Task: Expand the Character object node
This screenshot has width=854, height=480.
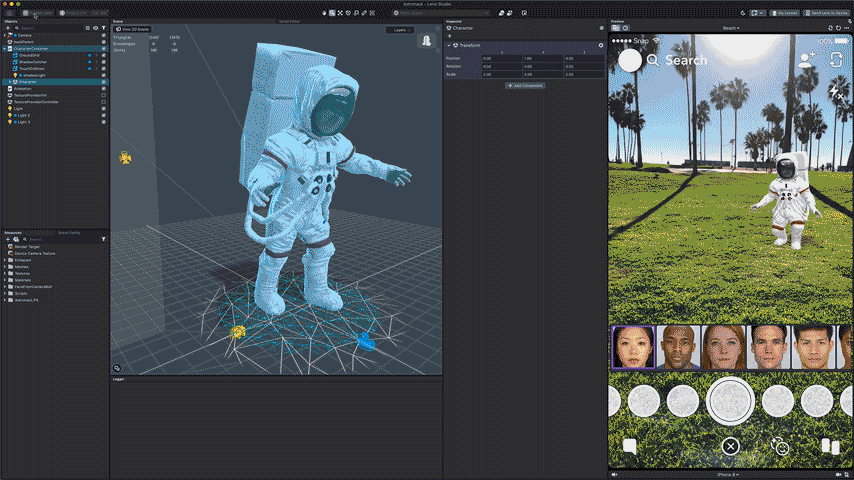Action: coord(10,82)
